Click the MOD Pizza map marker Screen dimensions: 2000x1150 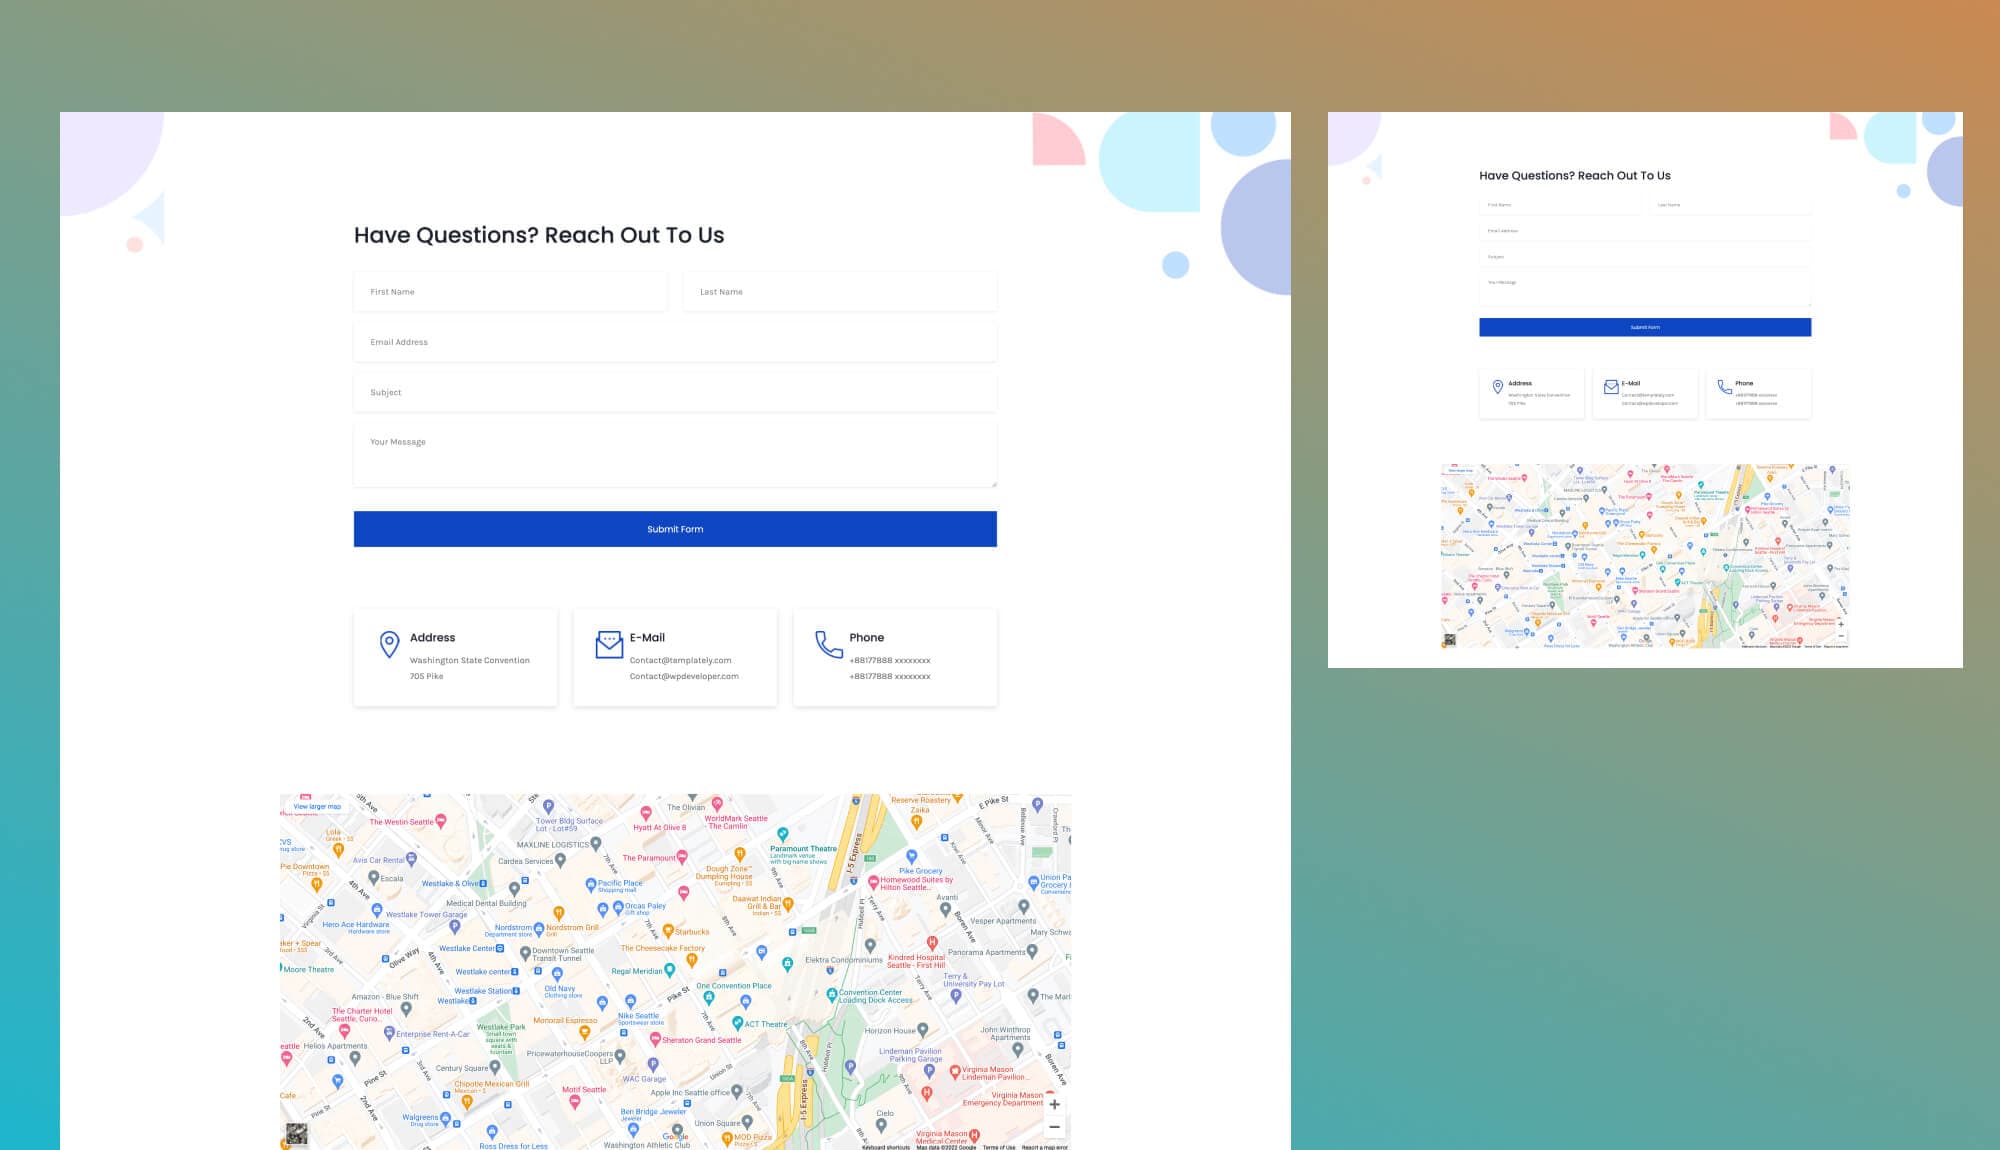click(726, 1139)
